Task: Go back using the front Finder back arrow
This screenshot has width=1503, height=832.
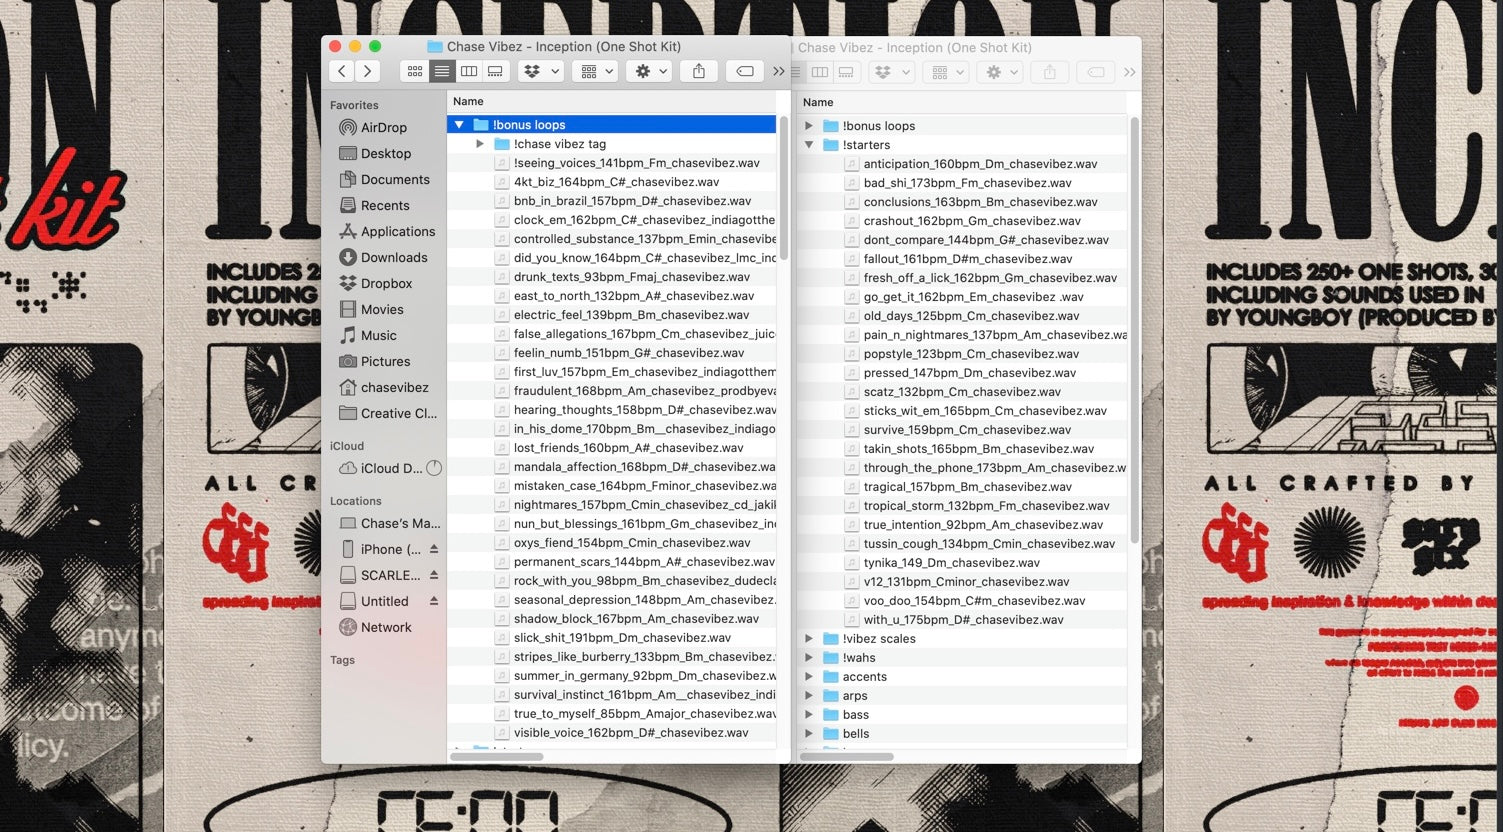Action: [342, 71]
